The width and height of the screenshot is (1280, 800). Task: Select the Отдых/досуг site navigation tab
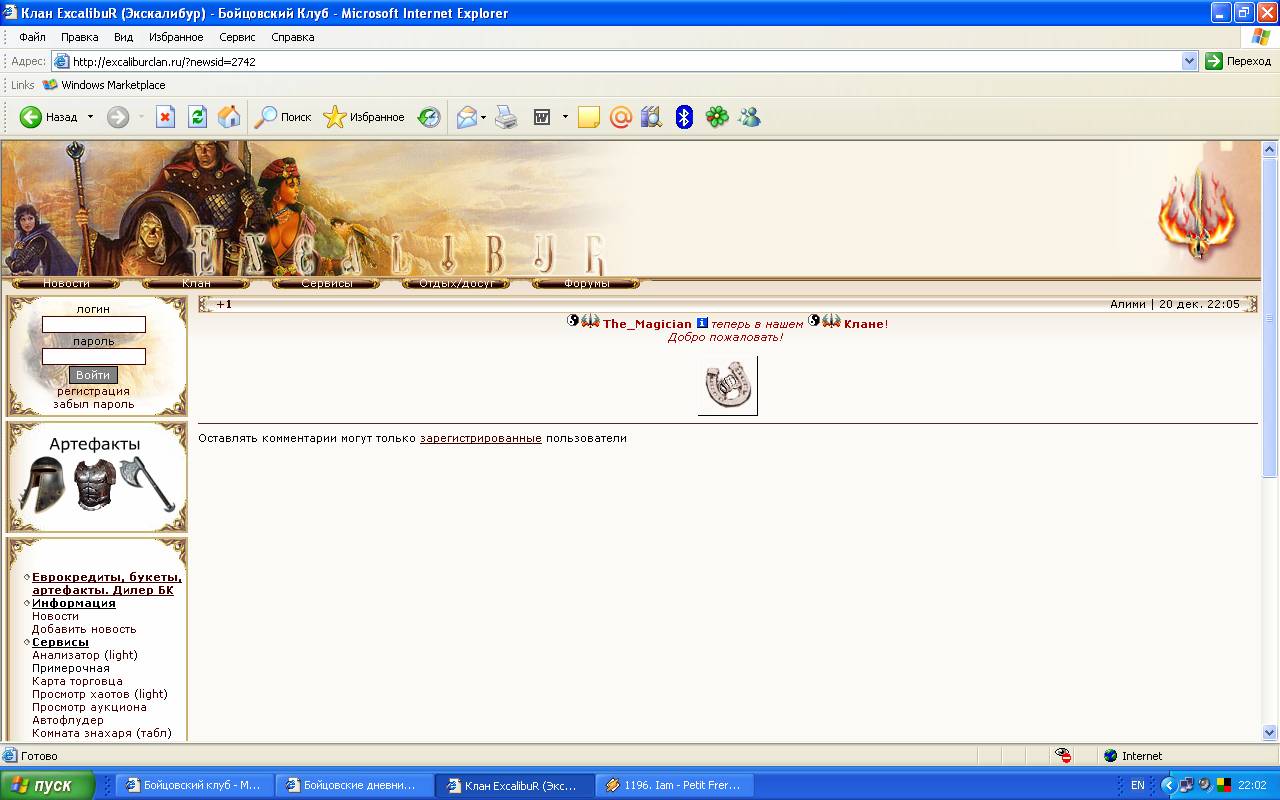click(x=456, y=284)
